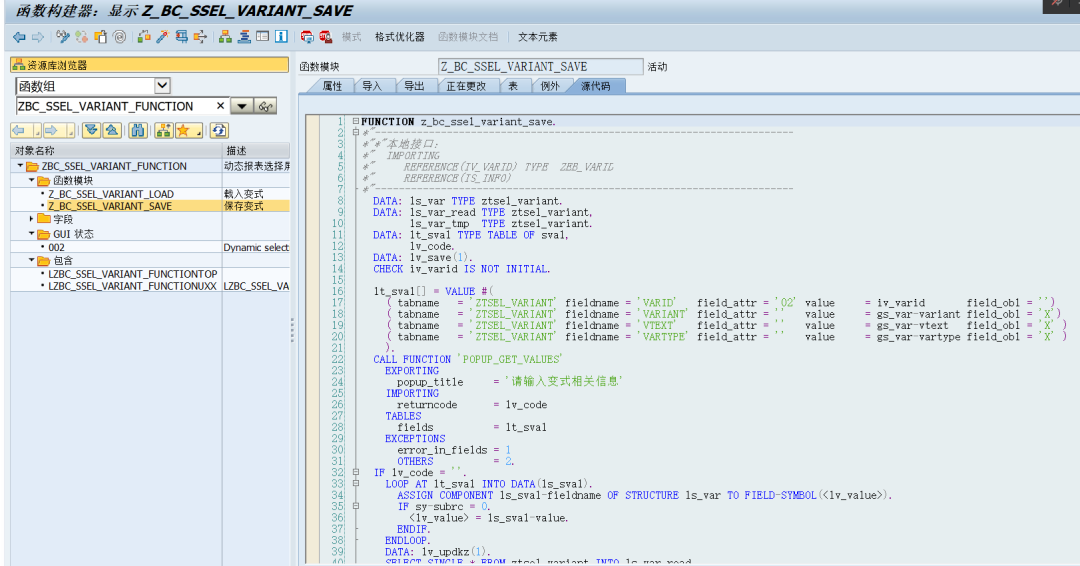Click the Navigation Window icon
Viewport: 1080px width, 566px height.
244,37
